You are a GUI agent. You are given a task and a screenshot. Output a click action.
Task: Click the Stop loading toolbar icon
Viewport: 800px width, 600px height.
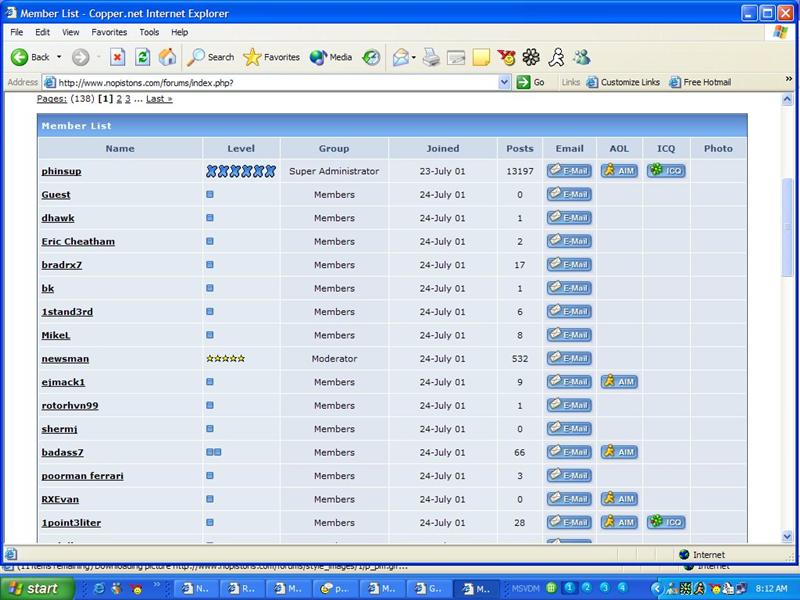coord(118,57)
